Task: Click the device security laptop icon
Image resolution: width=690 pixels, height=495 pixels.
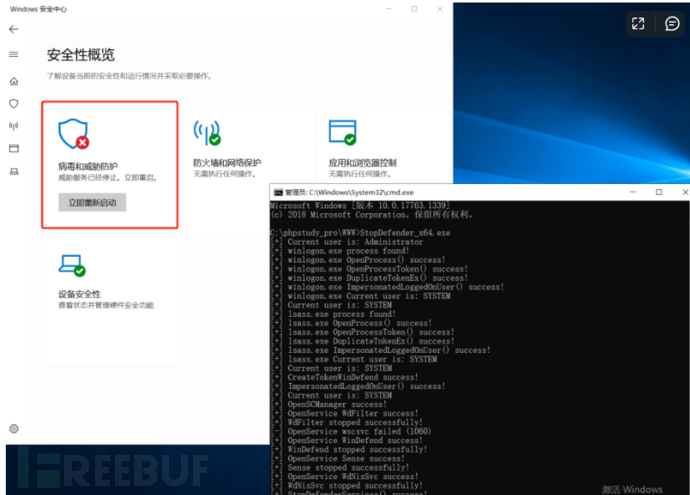Action: (72, 265)
